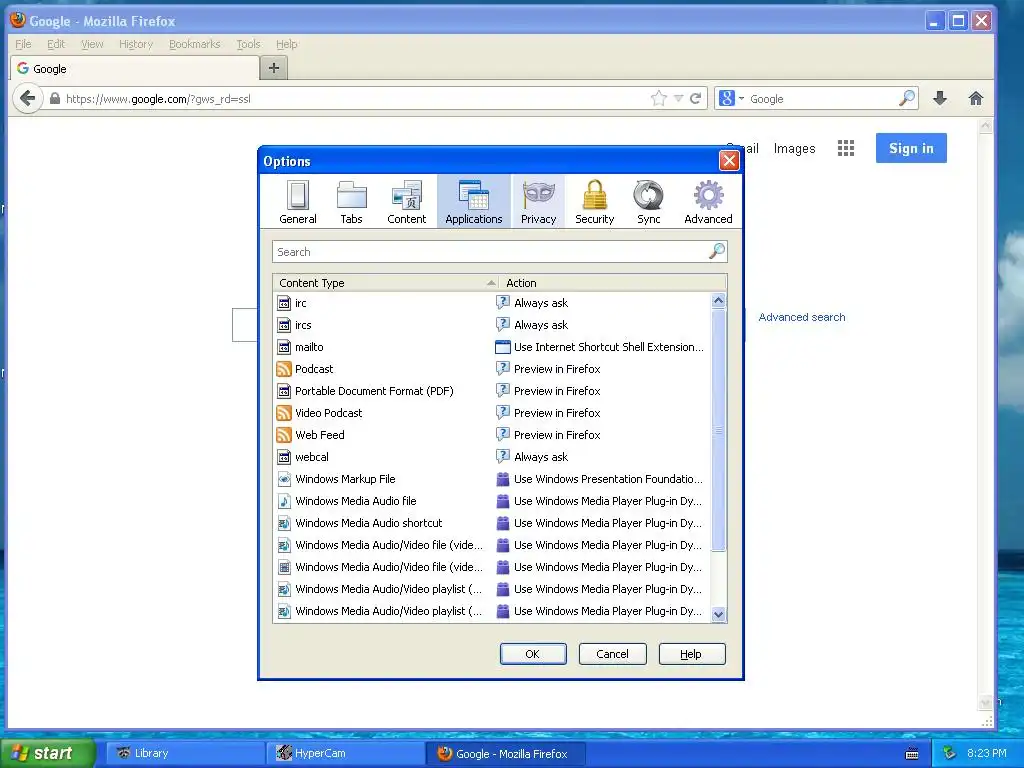Screen dimensions: 1024x768
Task: Open the History menu
Action: pos(136,44)
